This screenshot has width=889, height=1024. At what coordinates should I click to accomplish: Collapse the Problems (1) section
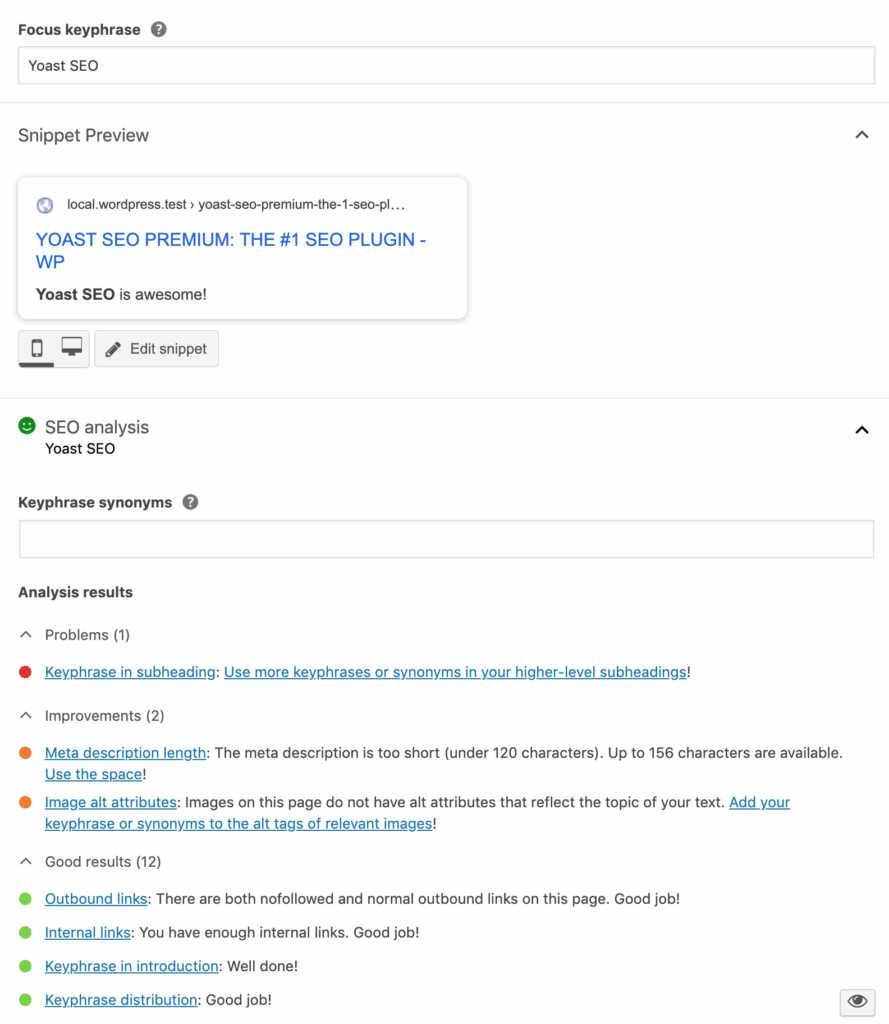25,634
